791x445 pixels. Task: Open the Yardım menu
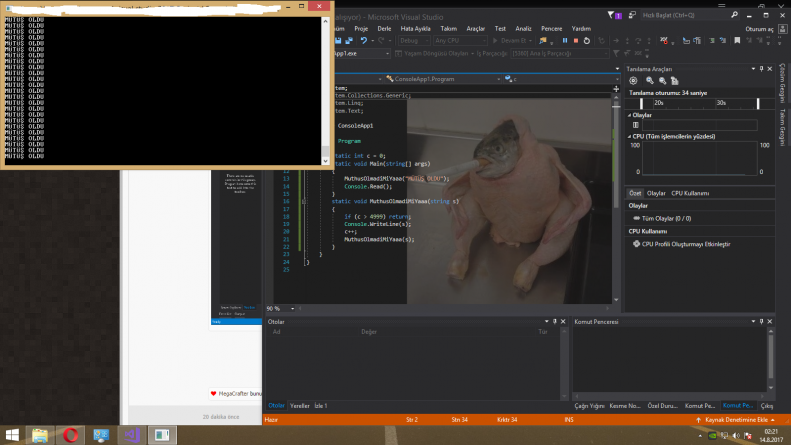[581, 29]
